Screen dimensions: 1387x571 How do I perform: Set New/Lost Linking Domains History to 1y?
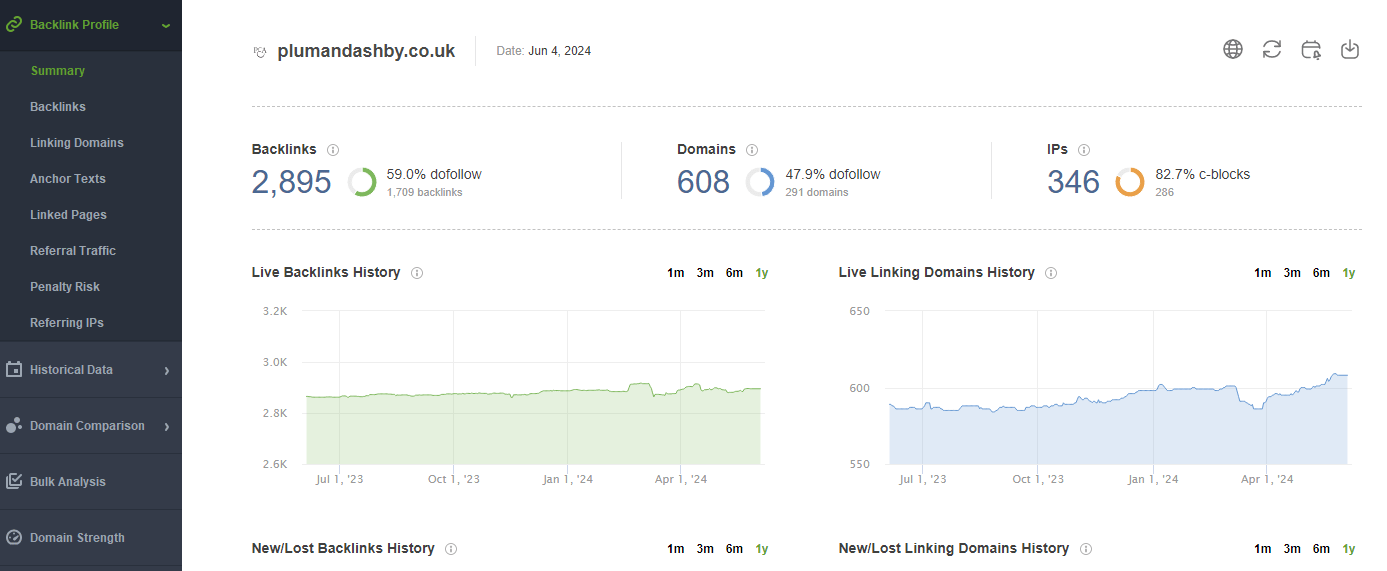click(x=1349, y=549)
